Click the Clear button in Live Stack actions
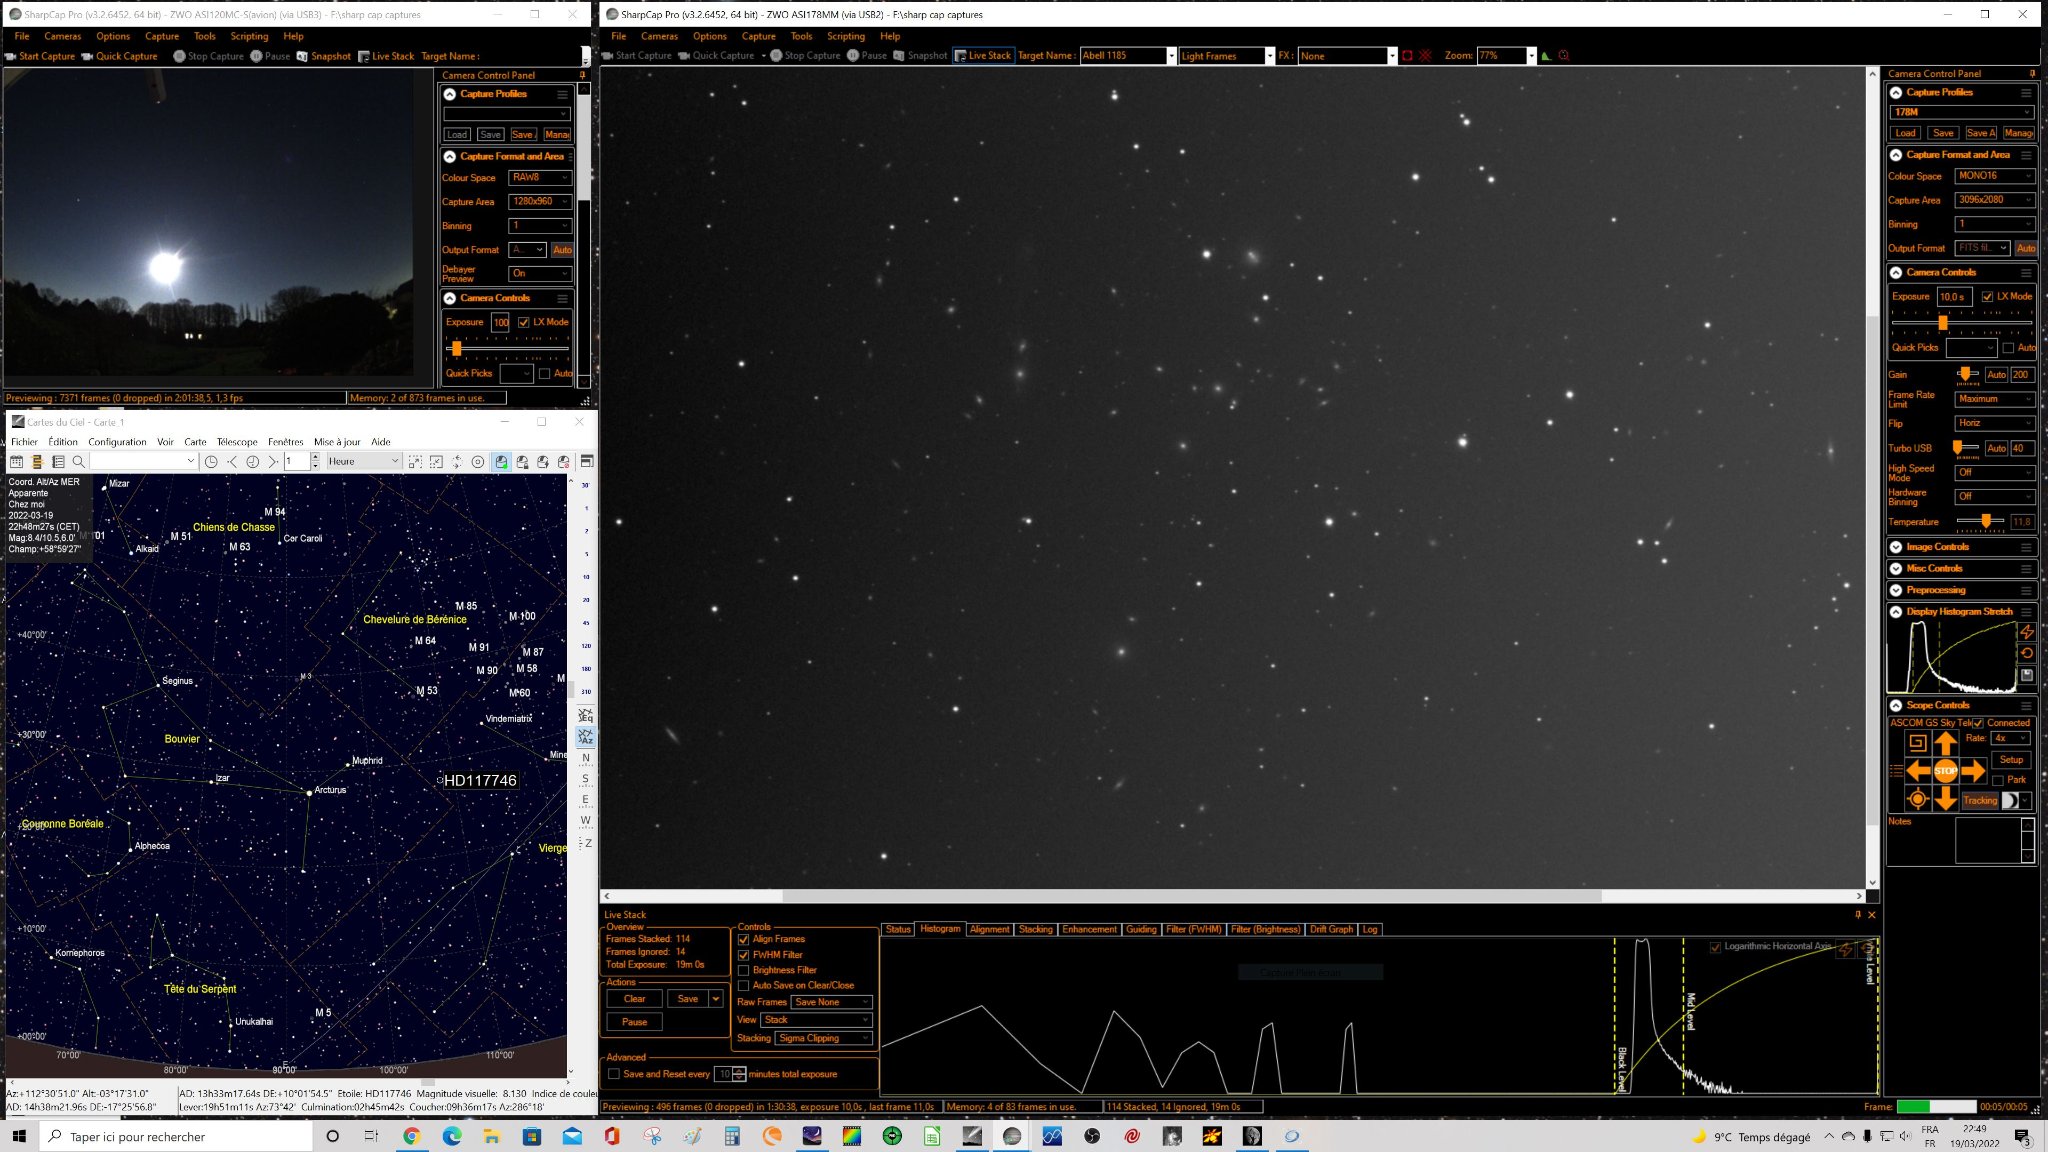Screen dimensions: 2048x1152 point(634,999)
